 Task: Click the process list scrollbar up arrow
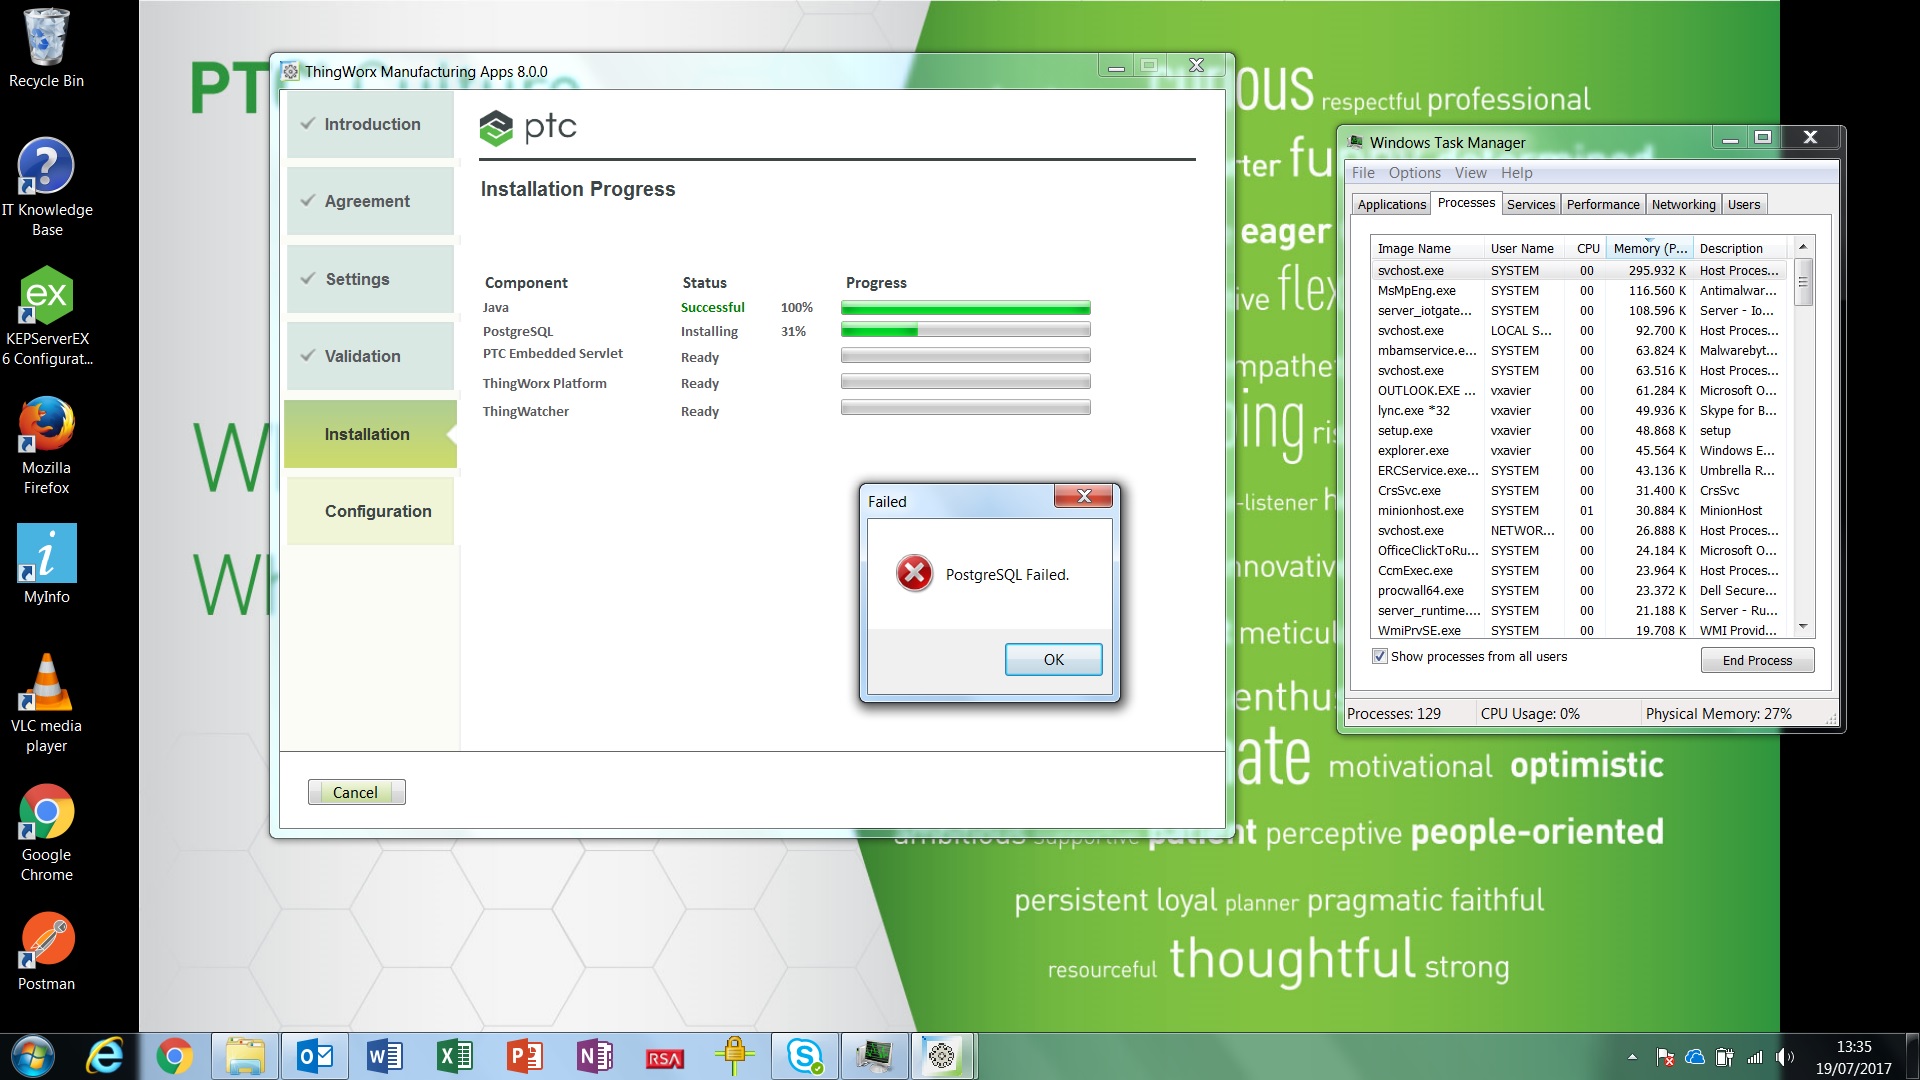[x=1803, y=247]
